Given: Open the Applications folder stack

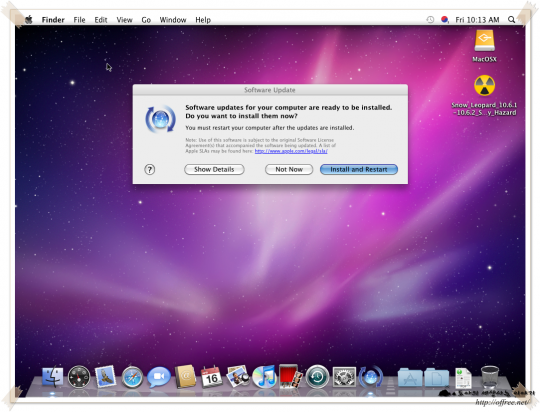Looking at the screenshot, I should coord(410,377).
